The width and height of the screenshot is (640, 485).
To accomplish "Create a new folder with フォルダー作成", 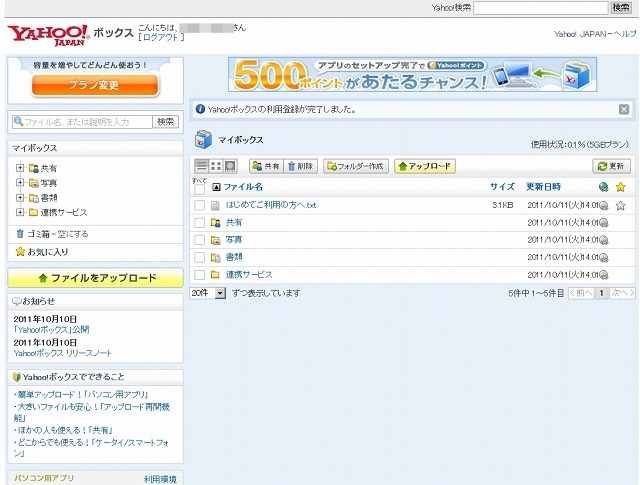I will tap(356, 166).
